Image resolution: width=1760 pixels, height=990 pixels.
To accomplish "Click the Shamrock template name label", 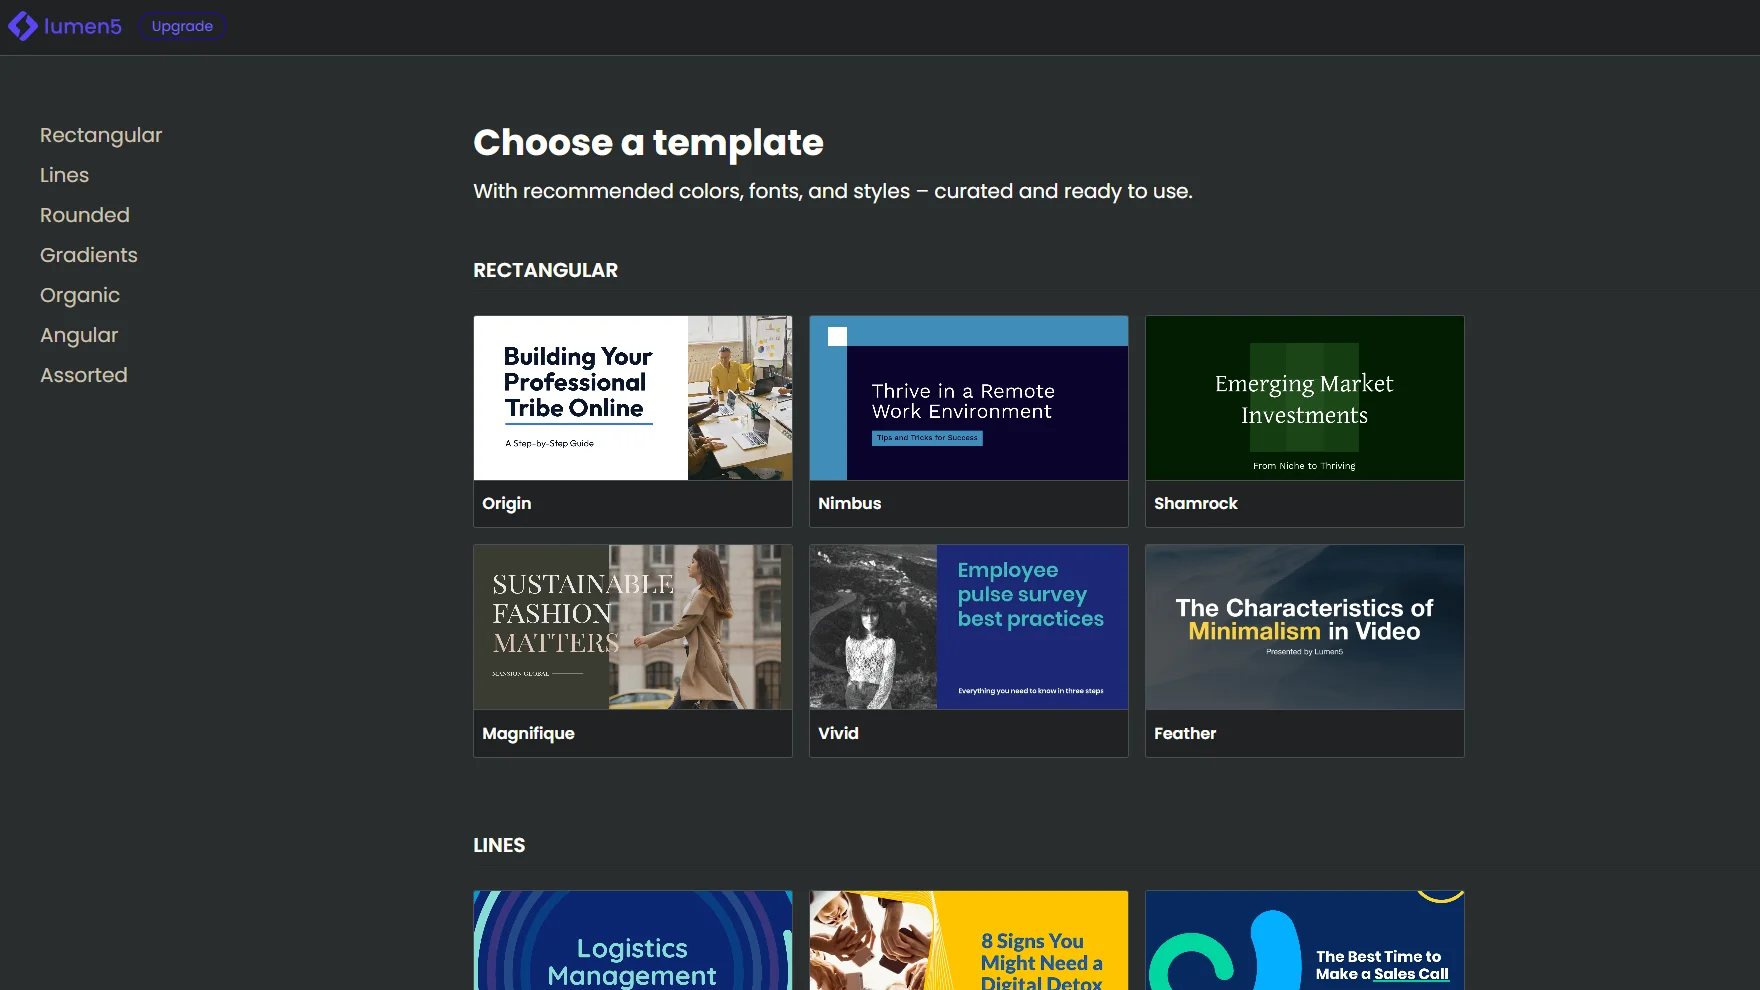I will click(x=1196, y=503).
